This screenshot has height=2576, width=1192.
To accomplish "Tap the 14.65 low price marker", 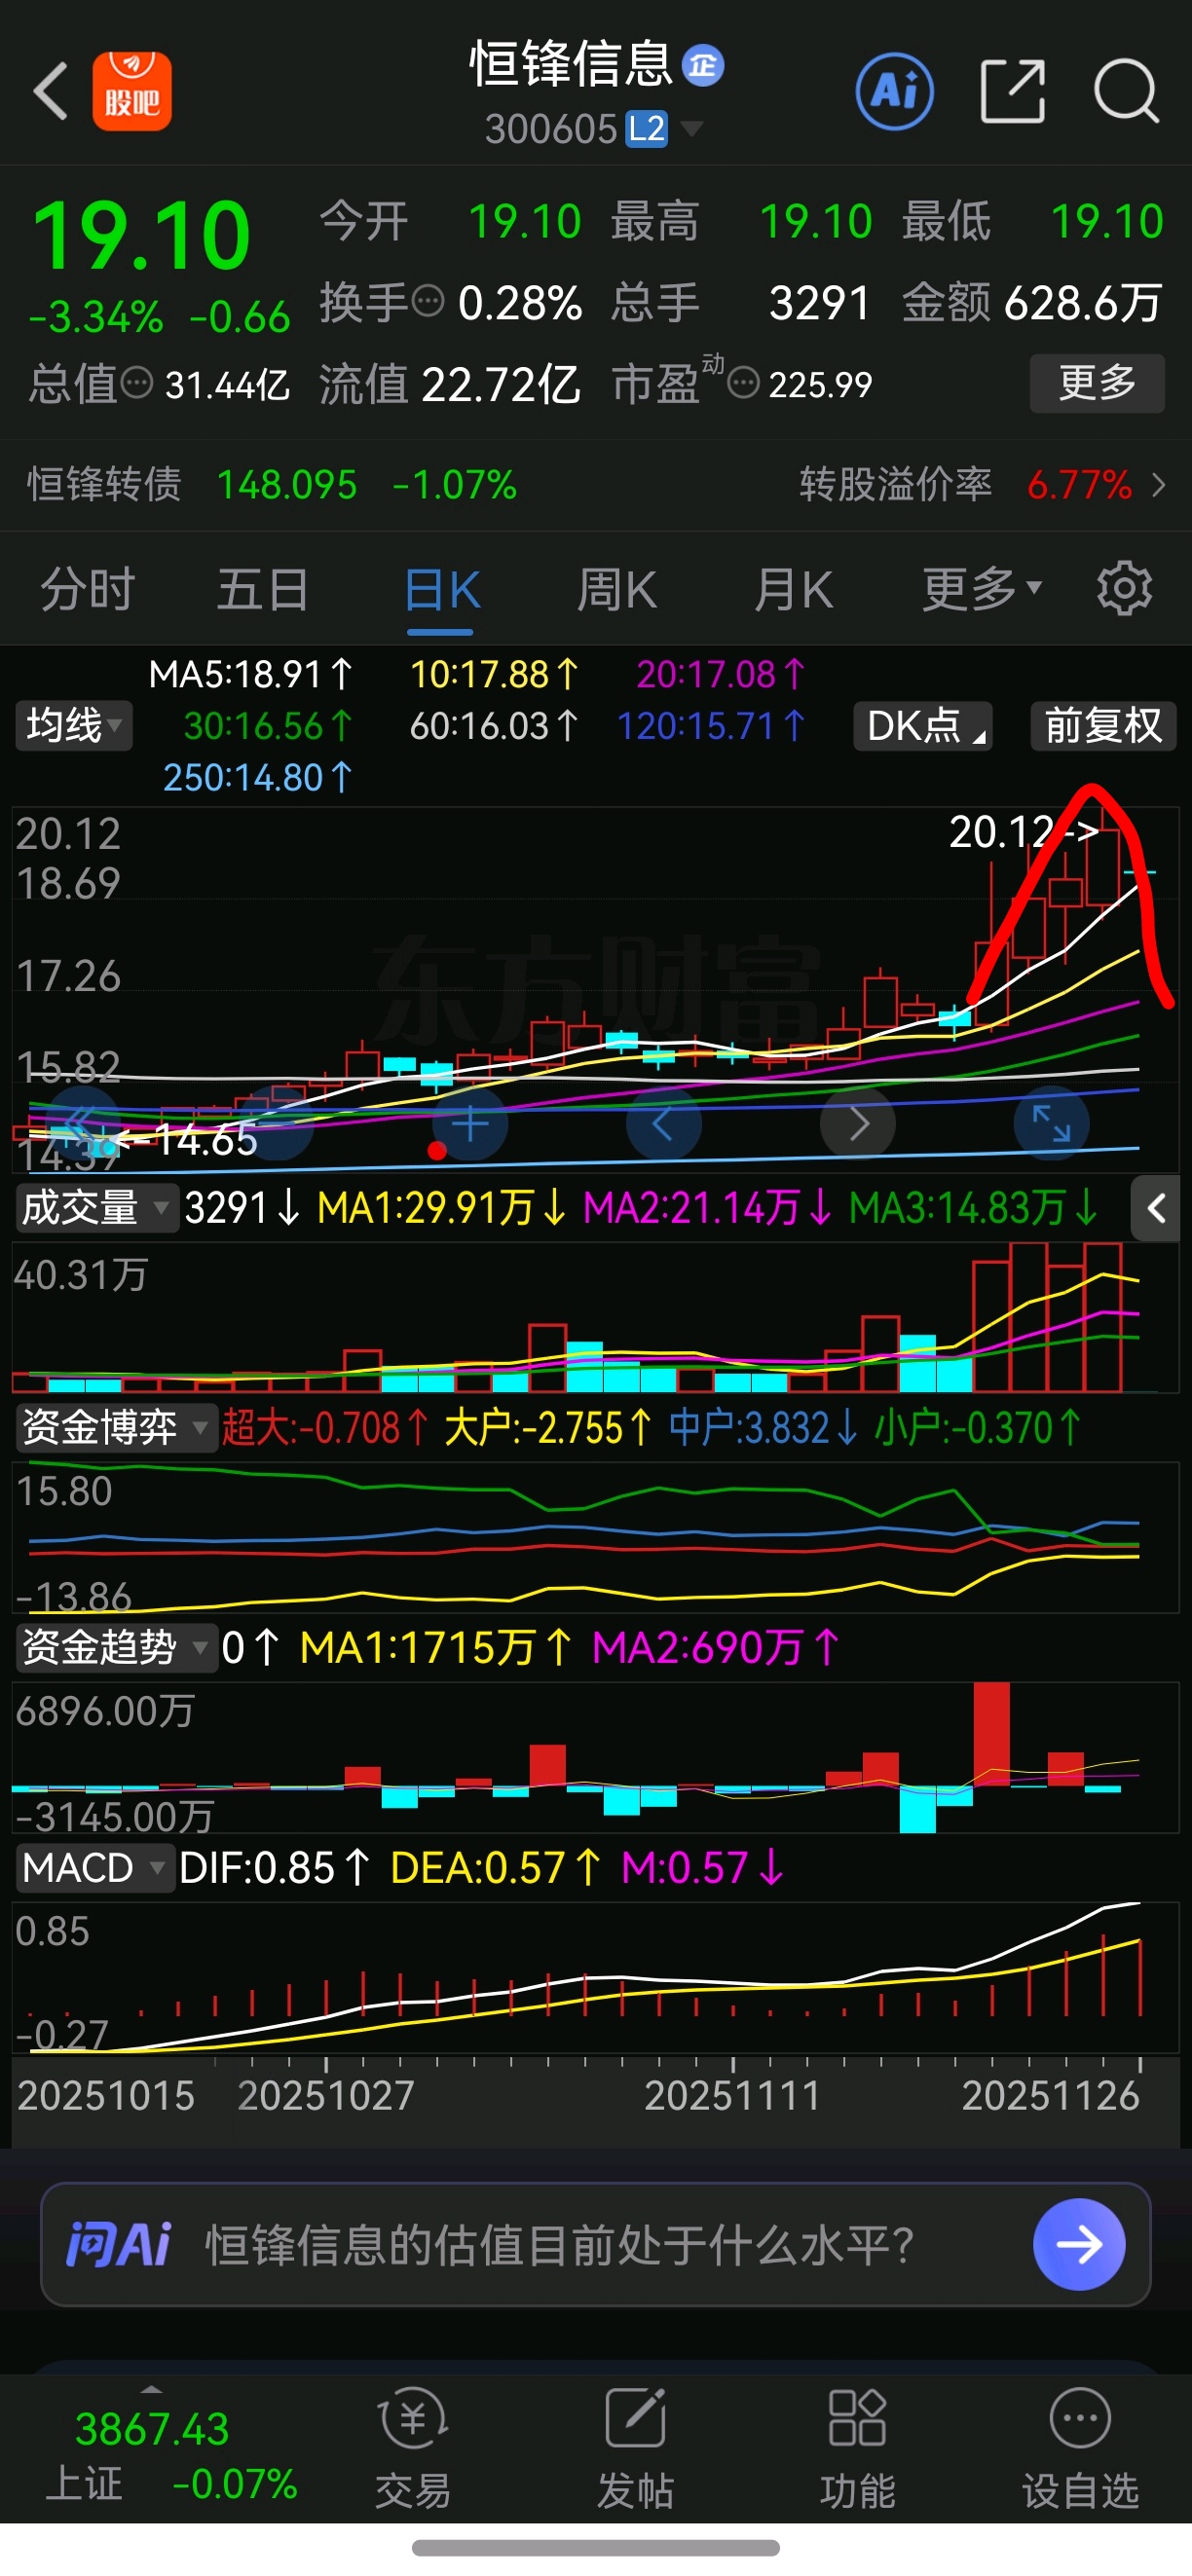I will [186, 1140].
